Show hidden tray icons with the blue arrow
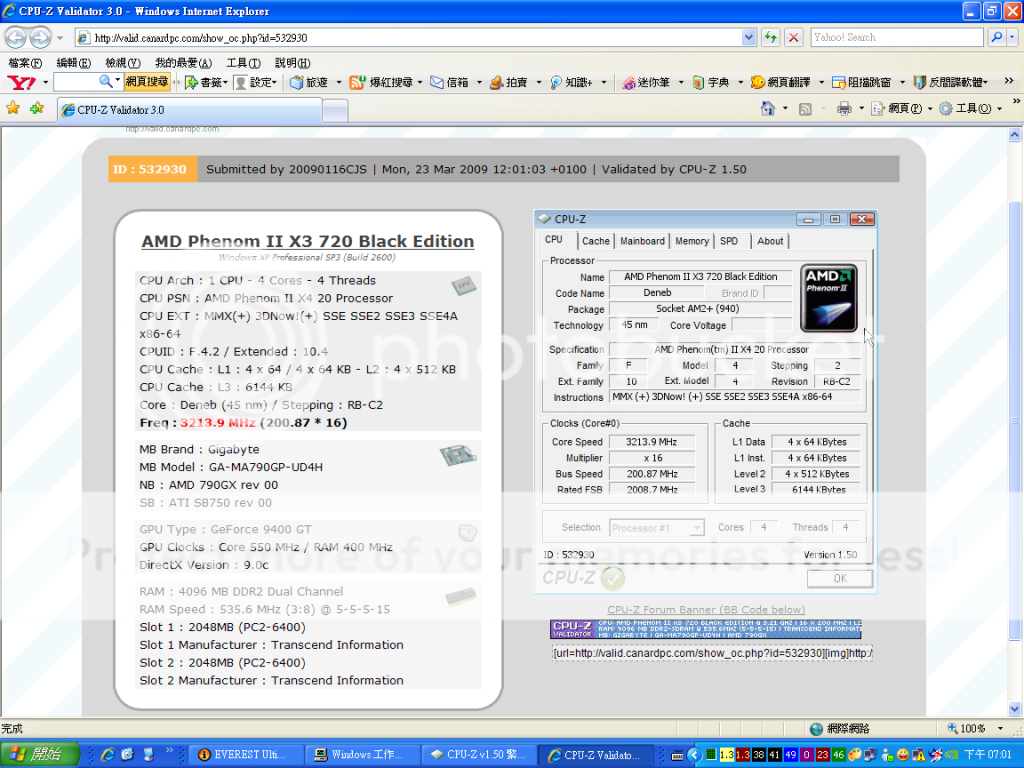This screenshot has height=768, width=1024. (x=694, y=755)
